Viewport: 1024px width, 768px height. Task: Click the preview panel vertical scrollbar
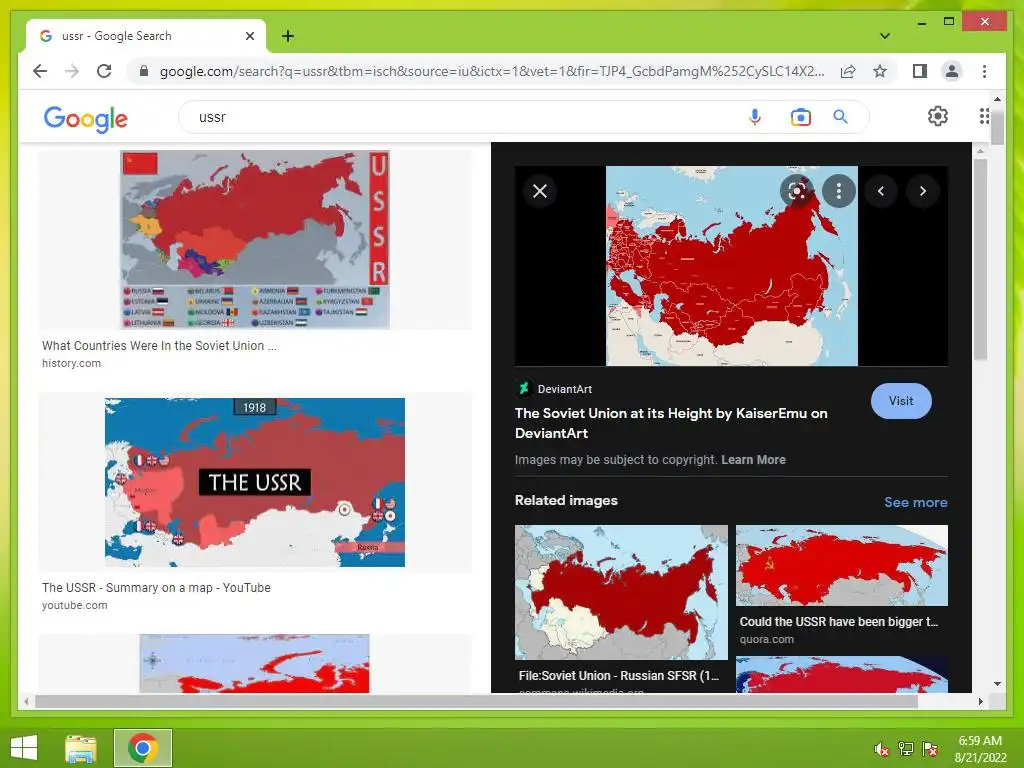[980, 258]
